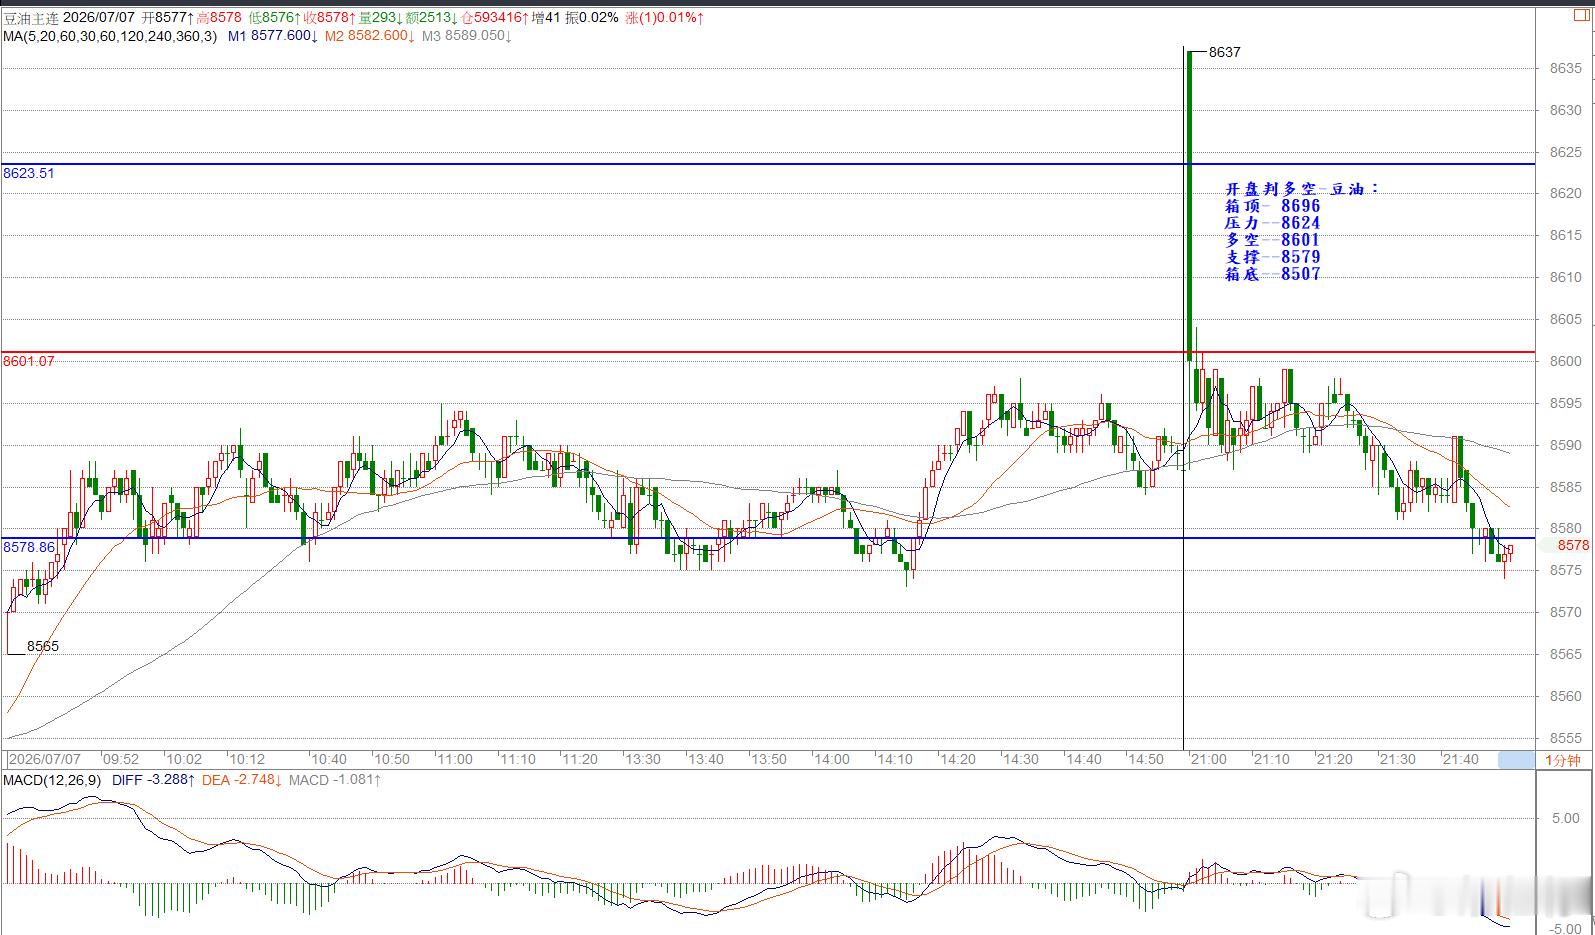Click the MA(5,20,60,30,60,120,240,360,3) indicator label
The height and width of the screenshot is (935, 1595).
click(x=110, y=36)
